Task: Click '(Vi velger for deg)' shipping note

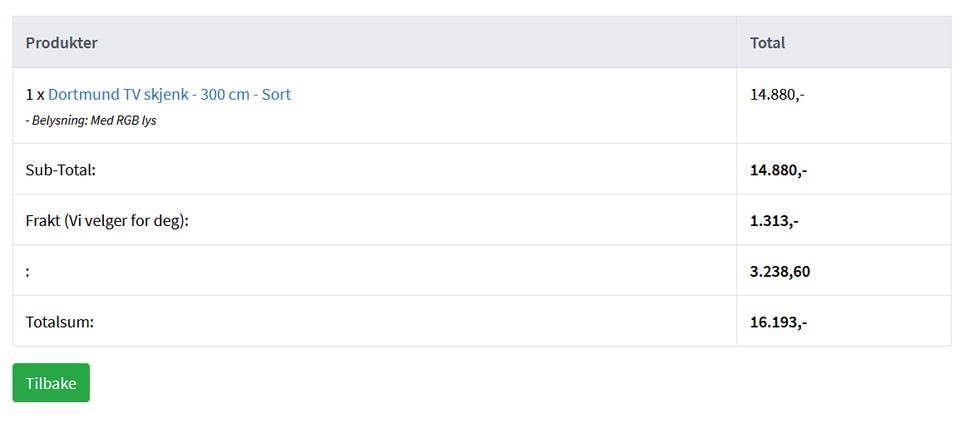Action: 127,220
